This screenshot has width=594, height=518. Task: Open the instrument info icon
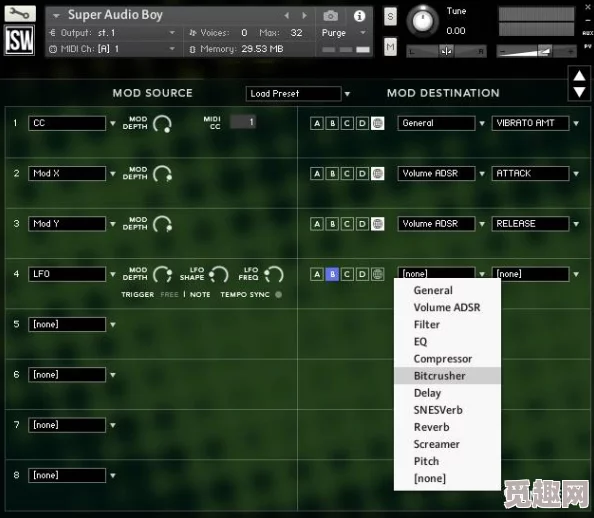pyautogui.click(x=359, y=16)
